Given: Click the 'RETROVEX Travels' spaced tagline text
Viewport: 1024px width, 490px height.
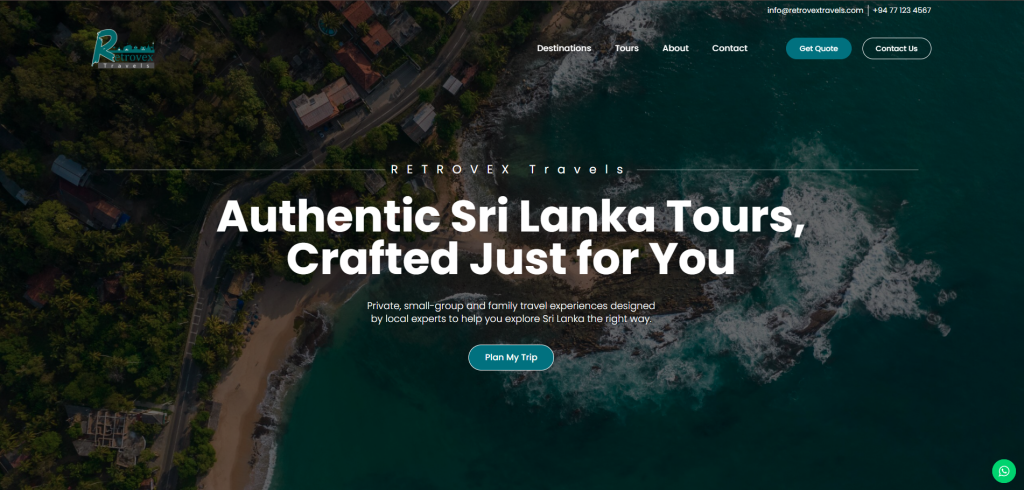Looking at the screenshot, I should pos(508,170).
